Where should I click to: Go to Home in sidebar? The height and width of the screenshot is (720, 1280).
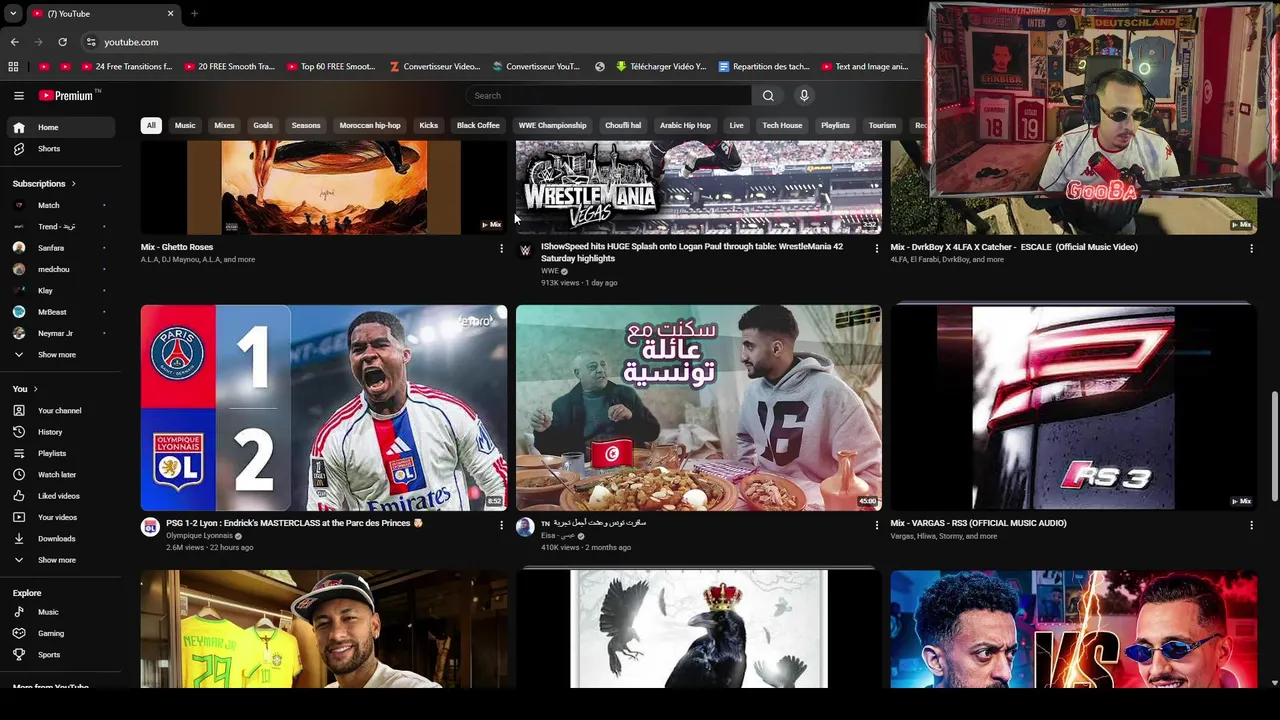point(61,127)
